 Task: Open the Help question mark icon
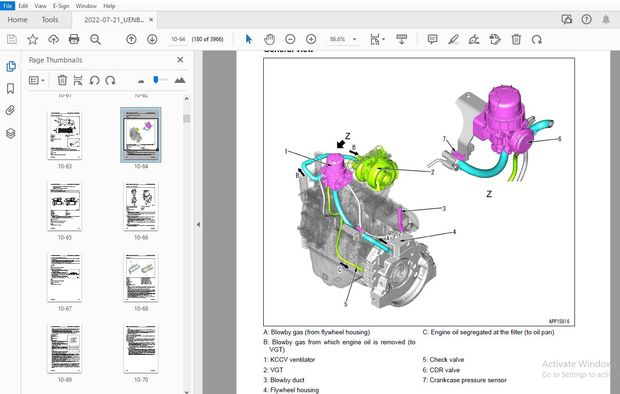[586, 19]
